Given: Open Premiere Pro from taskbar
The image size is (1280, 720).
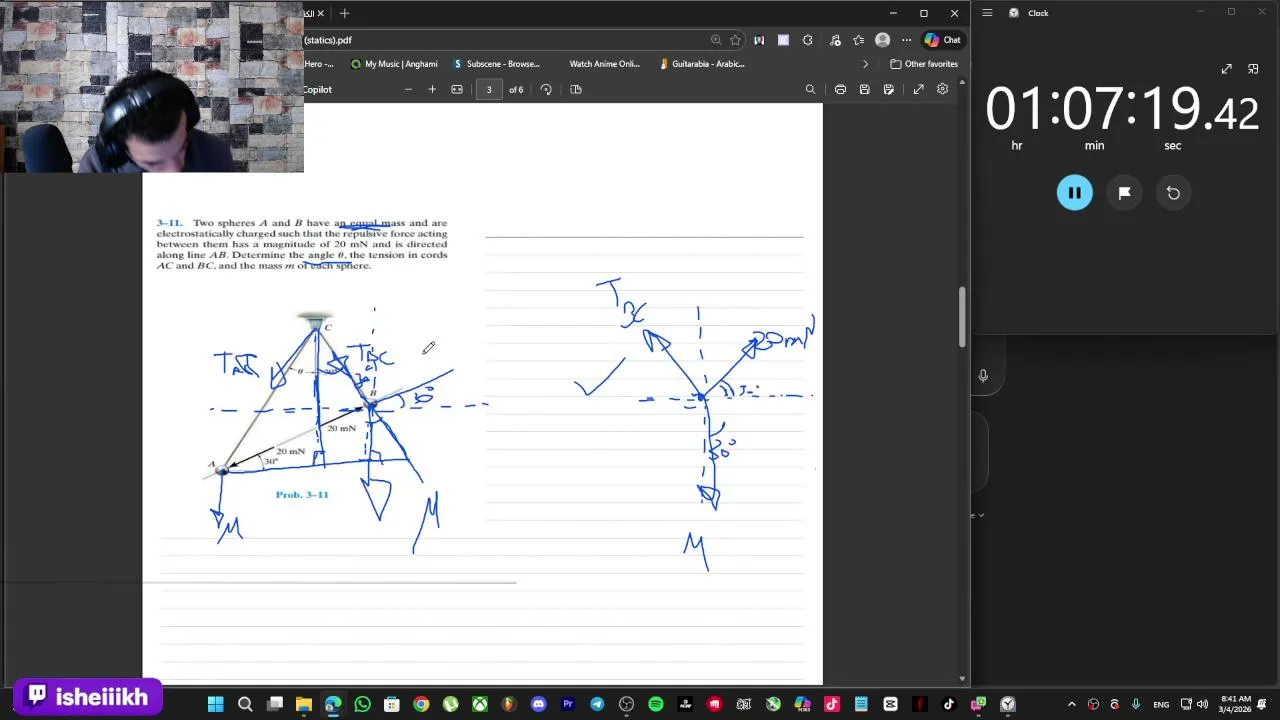Looking at the screenshot, I should click(x=568, y=704).
